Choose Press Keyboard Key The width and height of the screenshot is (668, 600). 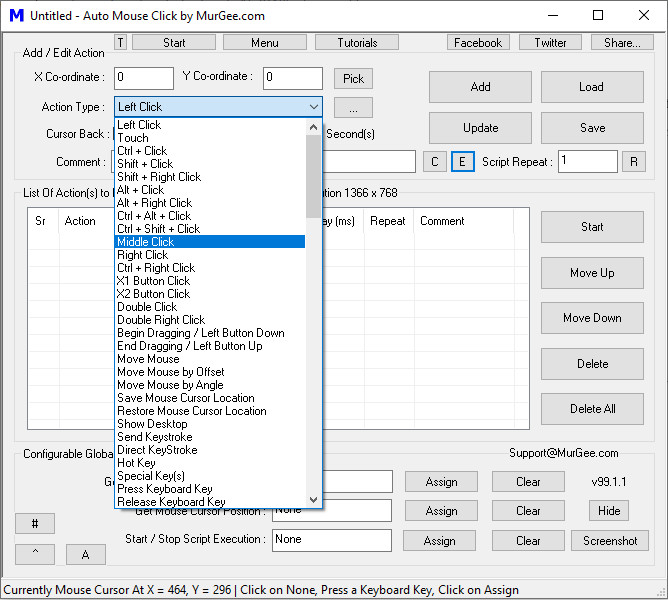point(210,489)
